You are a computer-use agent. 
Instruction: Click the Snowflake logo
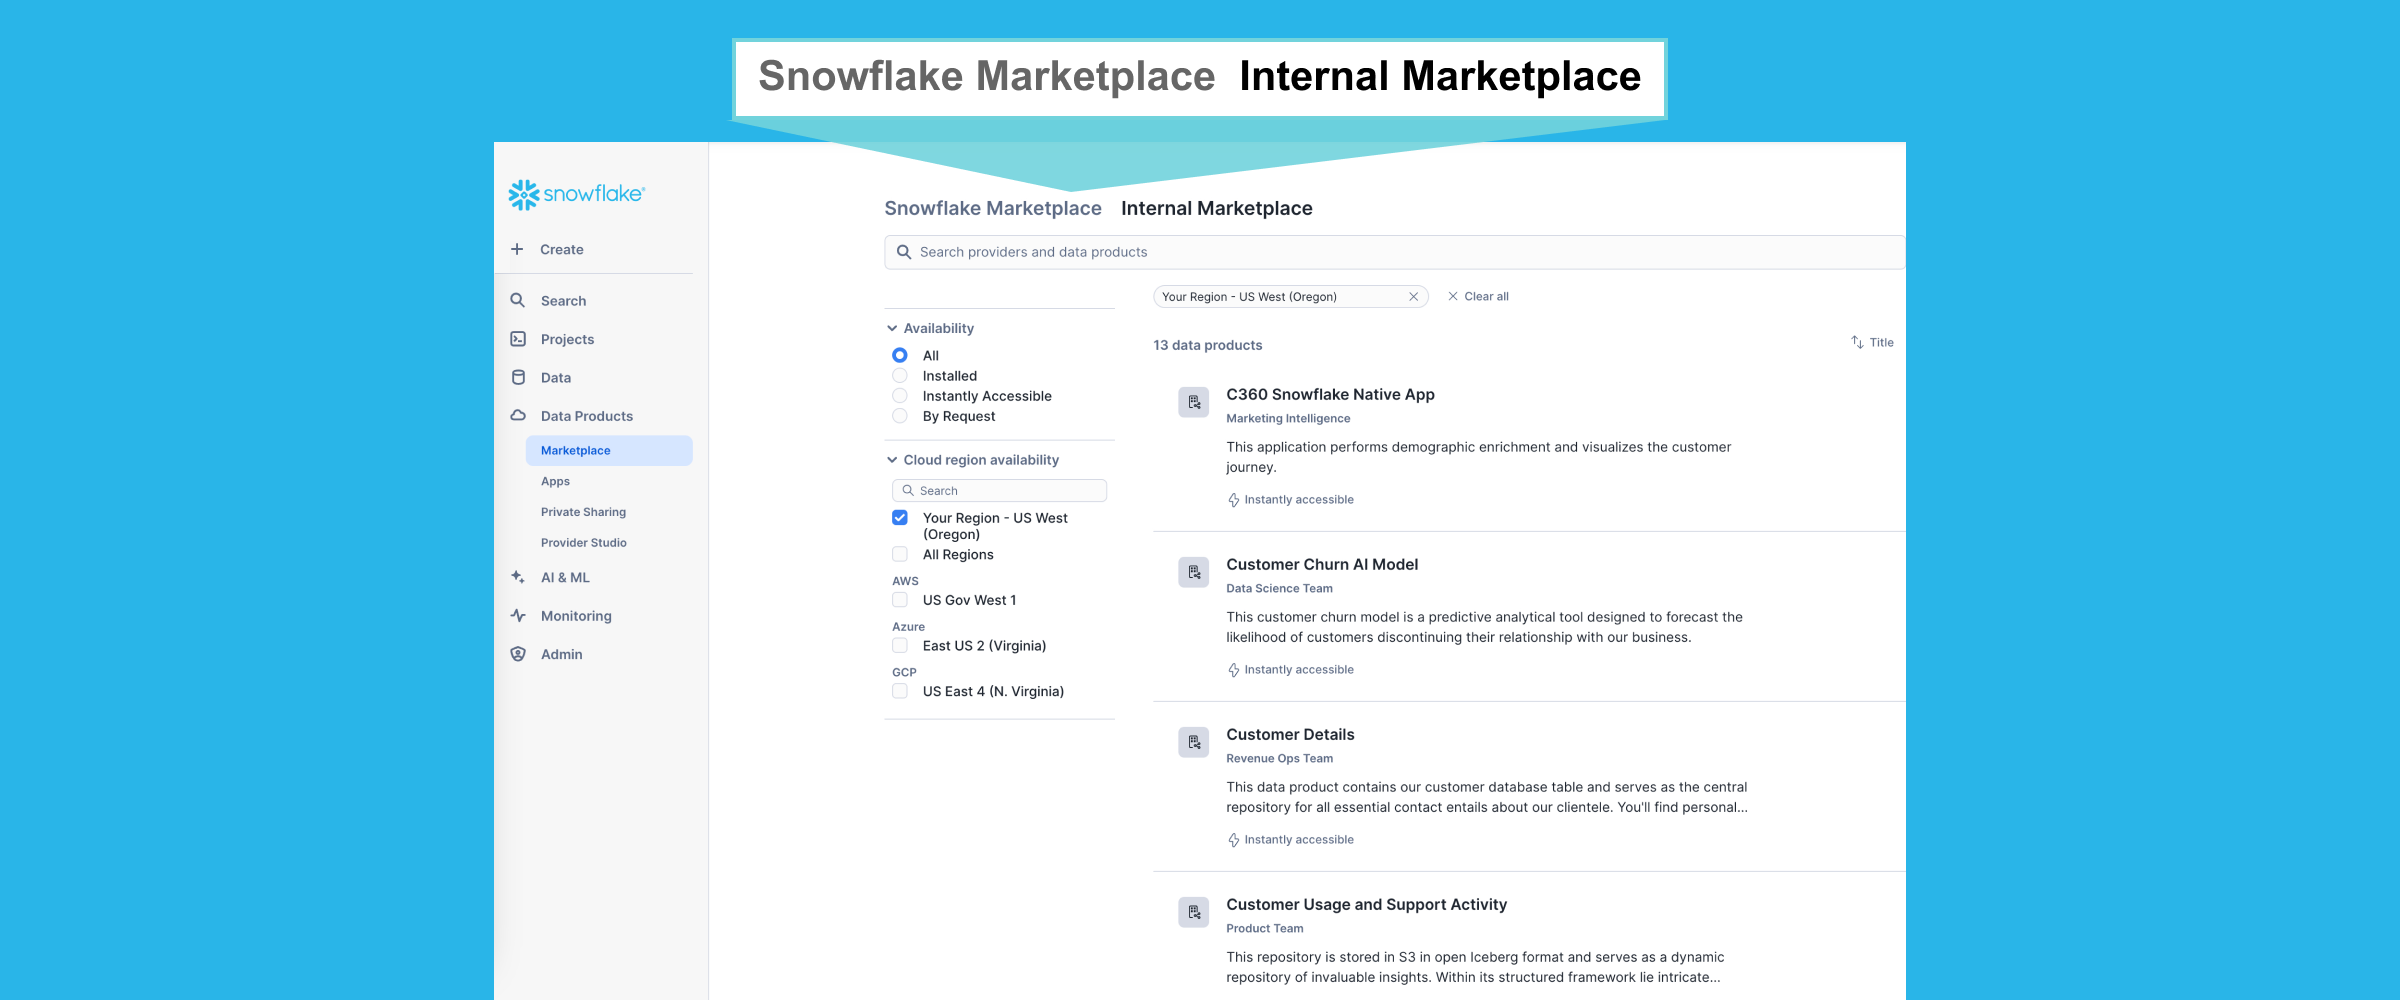(575, 194)
